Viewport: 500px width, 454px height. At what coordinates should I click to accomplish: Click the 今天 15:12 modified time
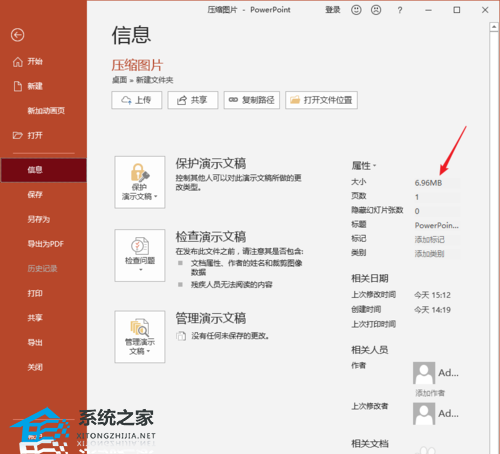pyautogui.click(x=432, y=295)
